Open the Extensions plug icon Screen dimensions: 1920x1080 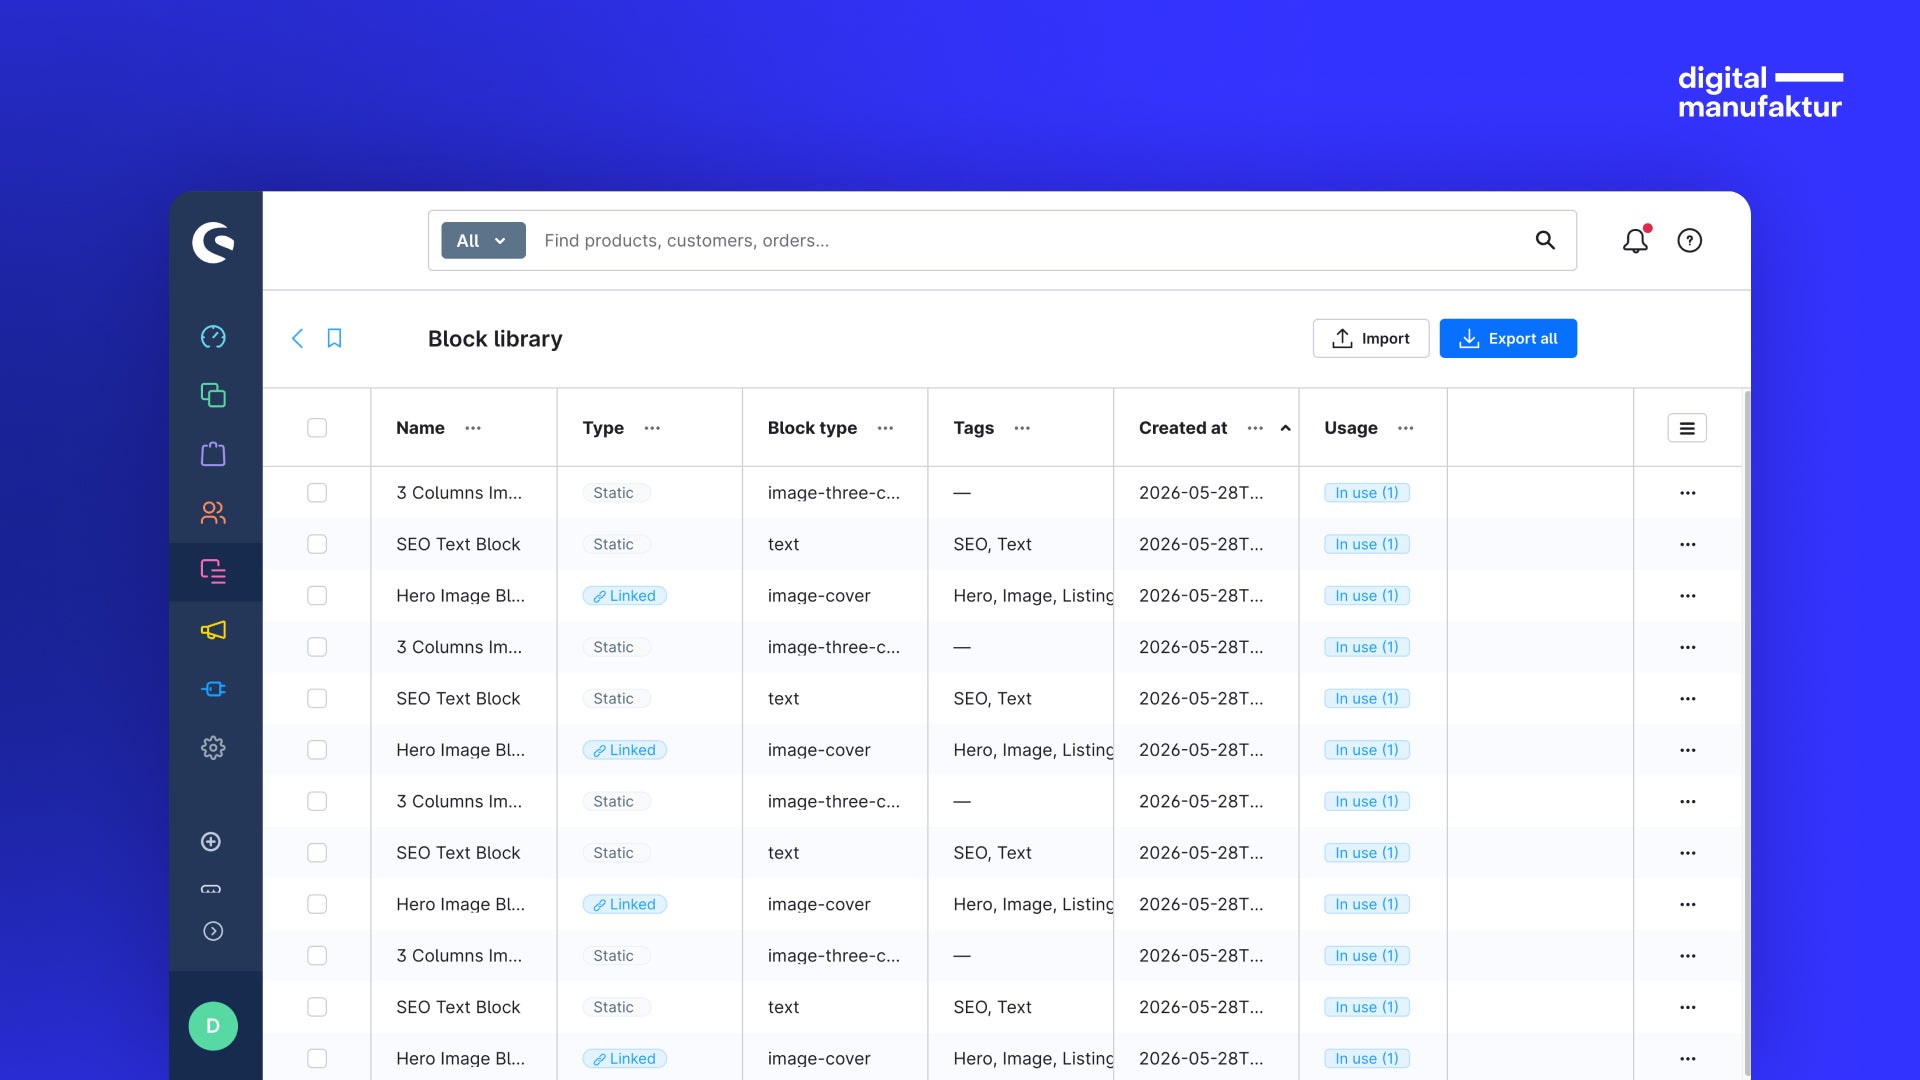[213, 689]
